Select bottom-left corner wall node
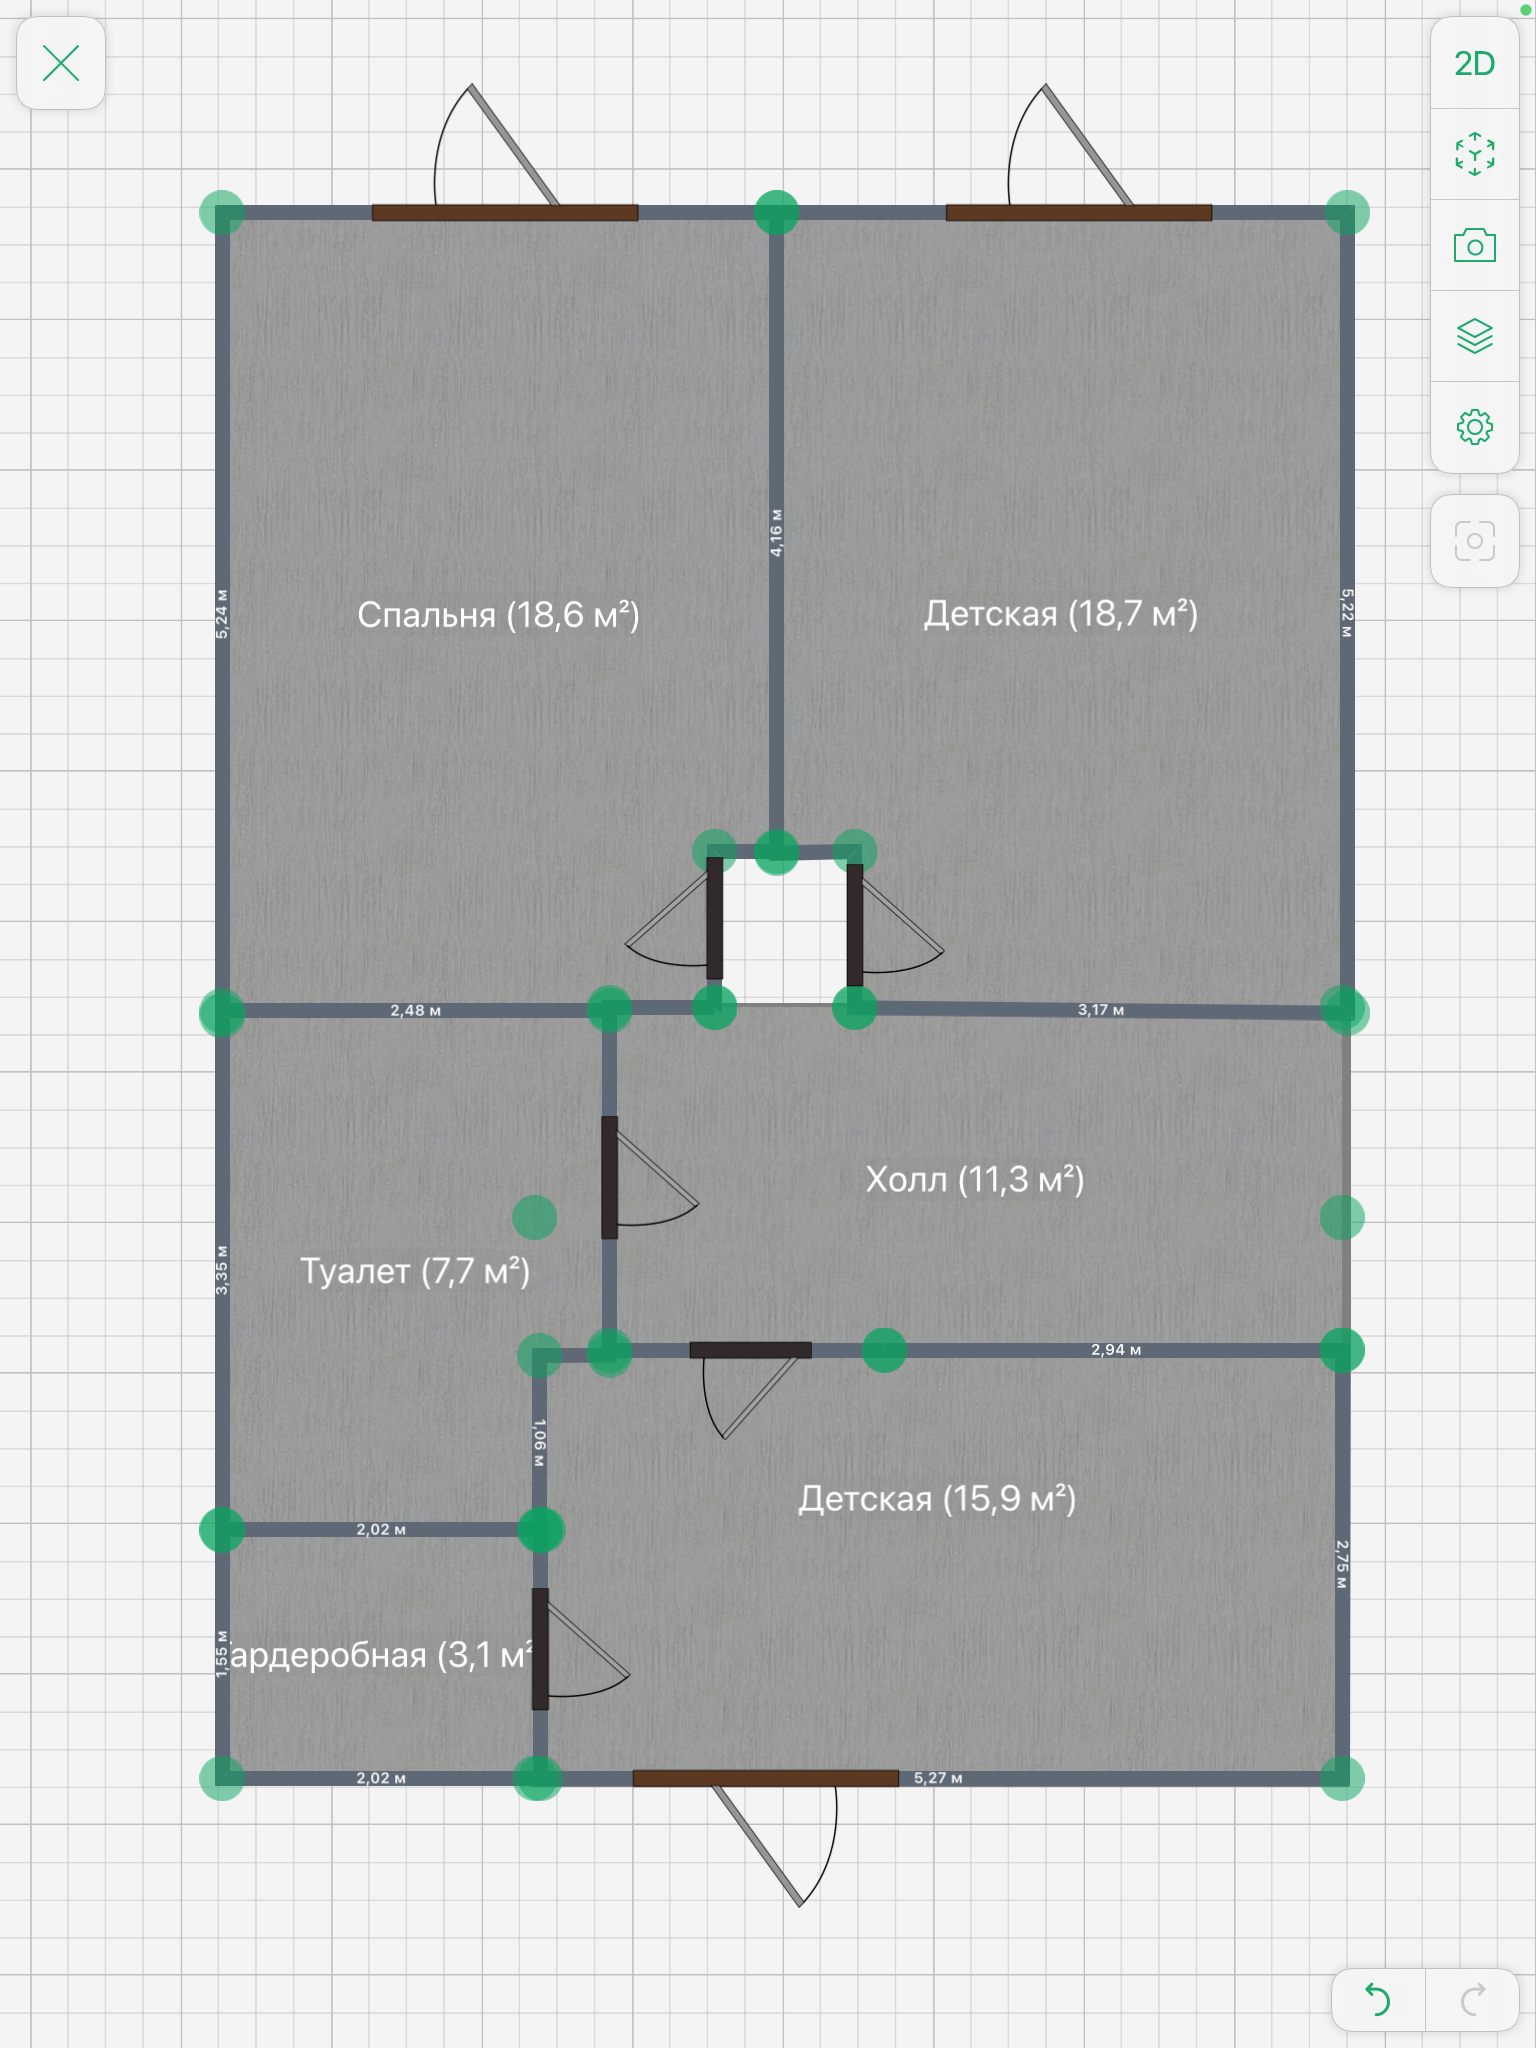The height and width of the screenshot is (2048, 1536). [x=222, y=1778]
